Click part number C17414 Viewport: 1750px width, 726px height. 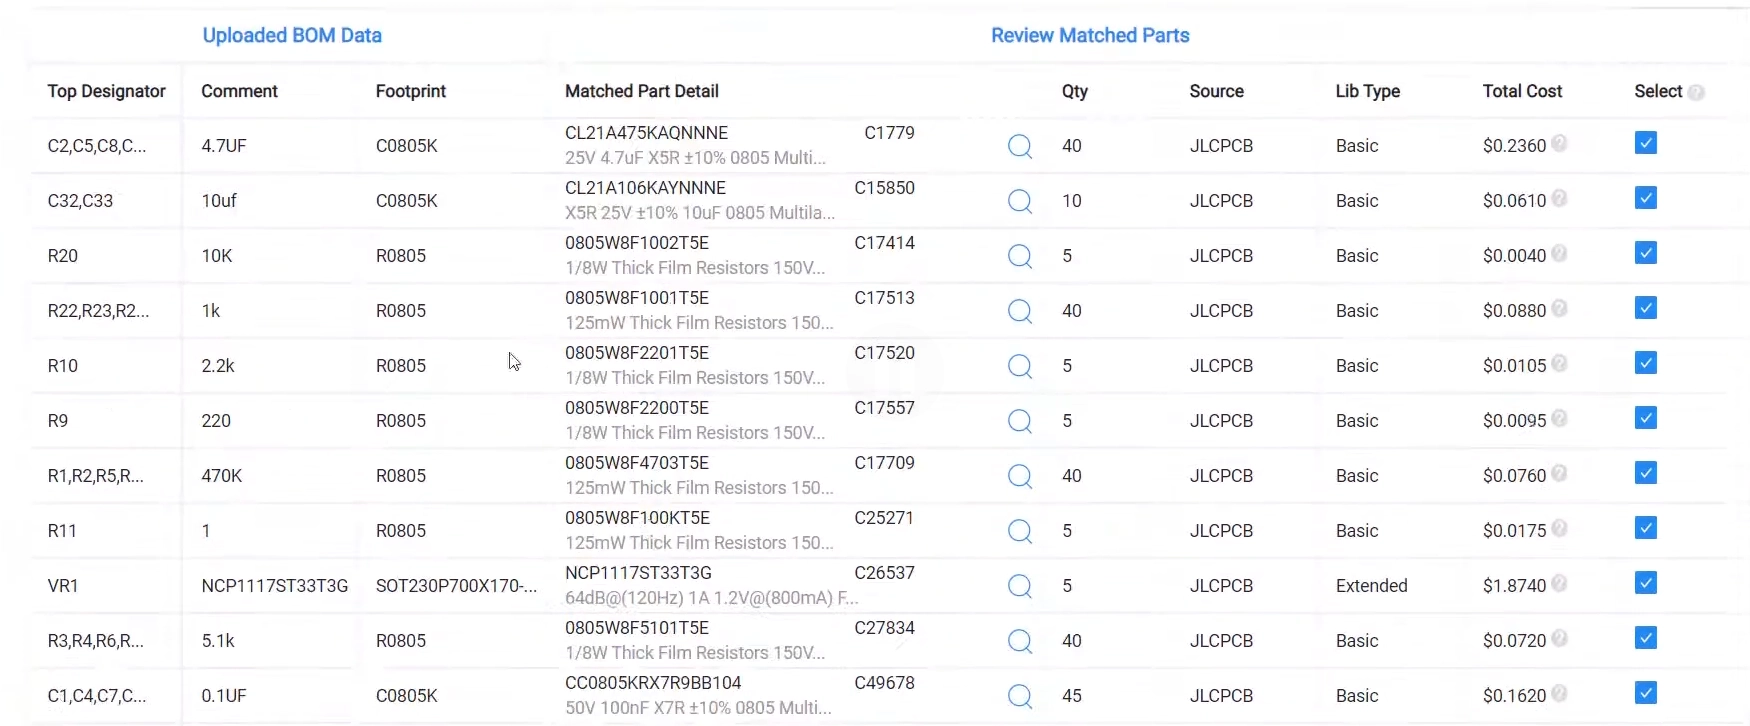pyautogui.click(x=884, y=243)
